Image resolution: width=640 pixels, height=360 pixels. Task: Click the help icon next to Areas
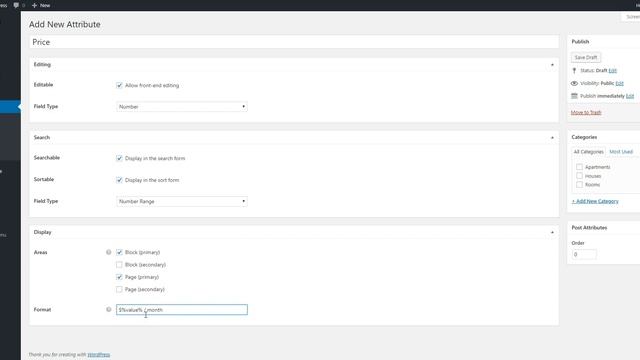point(109,252)
